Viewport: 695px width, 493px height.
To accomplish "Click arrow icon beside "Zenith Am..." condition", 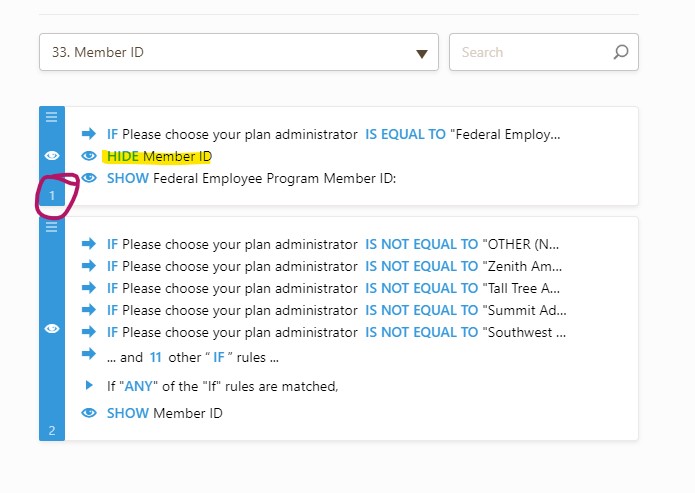I will coord(89,266).
